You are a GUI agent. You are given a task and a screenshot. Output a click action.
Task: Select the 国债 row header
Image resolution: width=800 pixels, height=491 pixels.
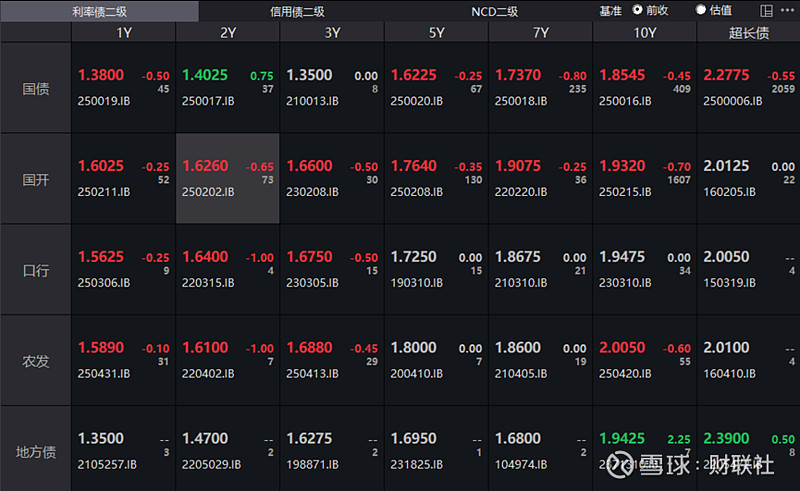coord(36,88)
